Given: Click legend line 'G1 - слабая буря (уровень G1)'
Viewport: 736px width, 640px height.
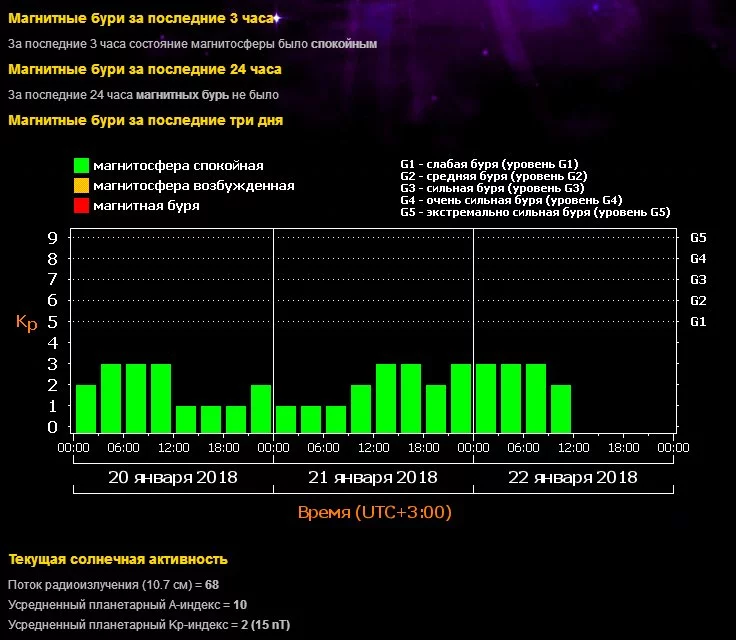Looking at the screenshot, I should (x=489, y=164).
